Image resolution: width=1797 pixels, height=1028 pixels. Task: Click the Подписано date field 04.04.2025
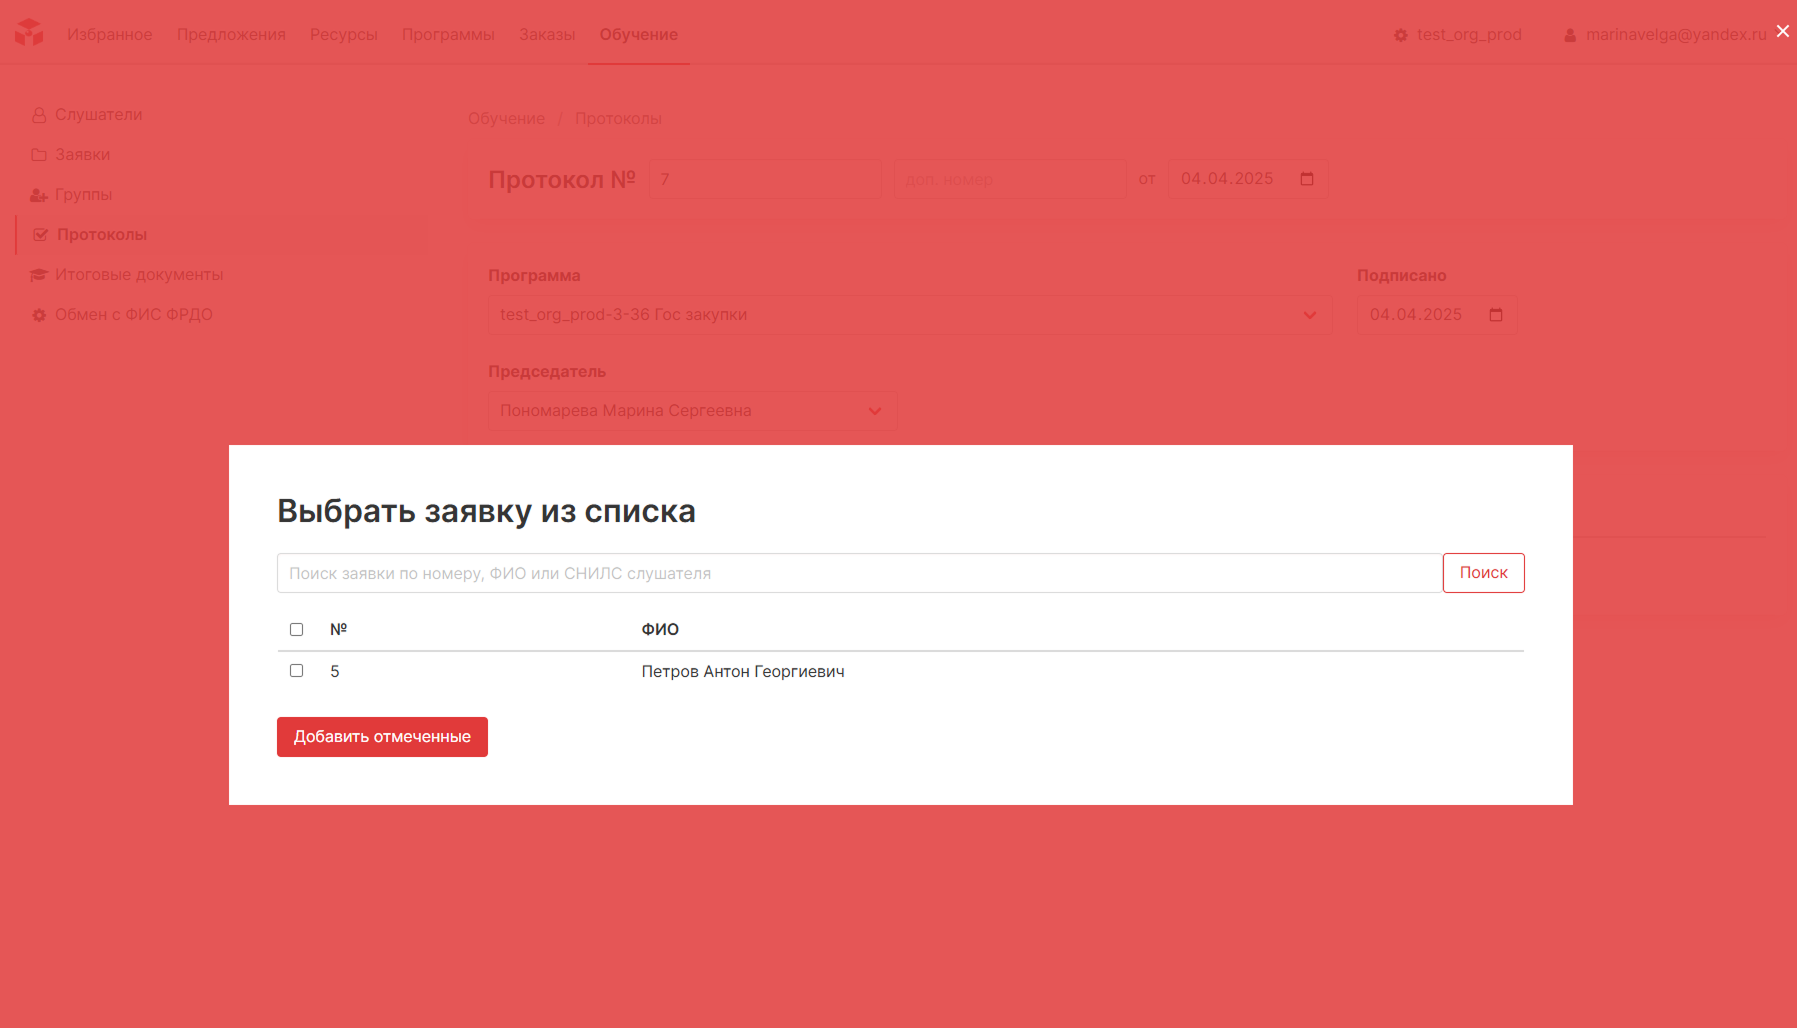[x=1436, y=315]
